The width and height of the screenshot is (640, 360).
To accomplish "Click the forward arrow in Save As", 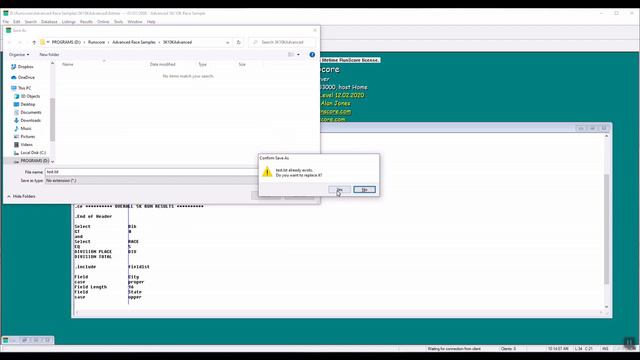I will (x=20, y=42).
